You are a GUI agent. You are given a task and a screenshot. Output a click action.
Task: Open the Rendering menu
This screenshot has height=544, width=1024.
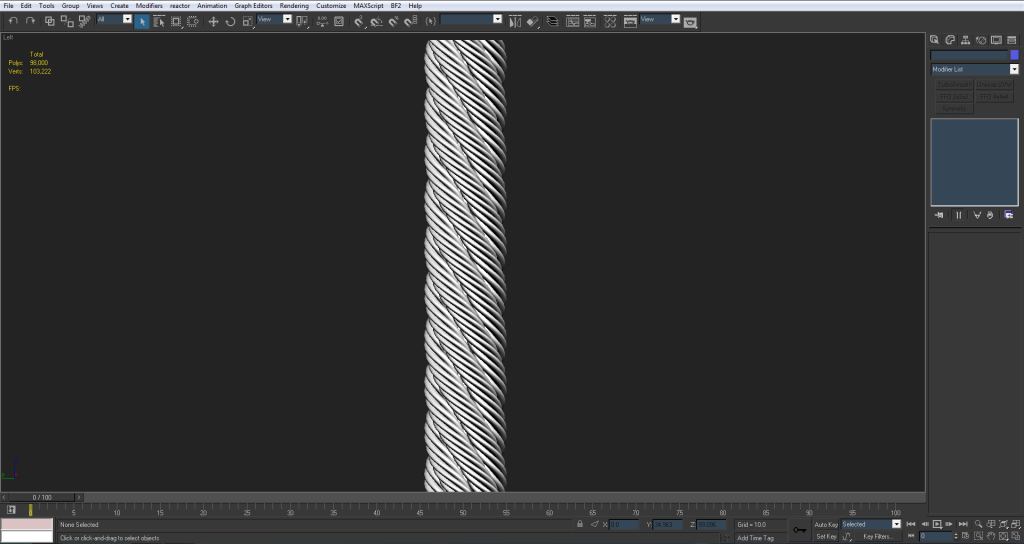pyautogui.click(x=294, y=6)
